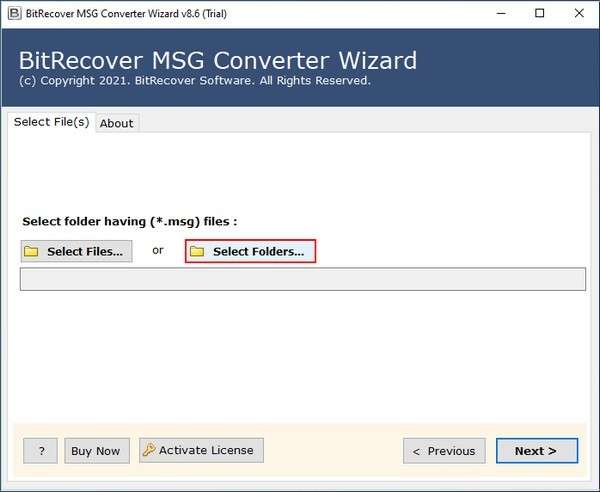Choose Select Folders... to browse folders
The height and width of the screenshot is (492, 600).
pyautogui.click(x=250, y=251)
